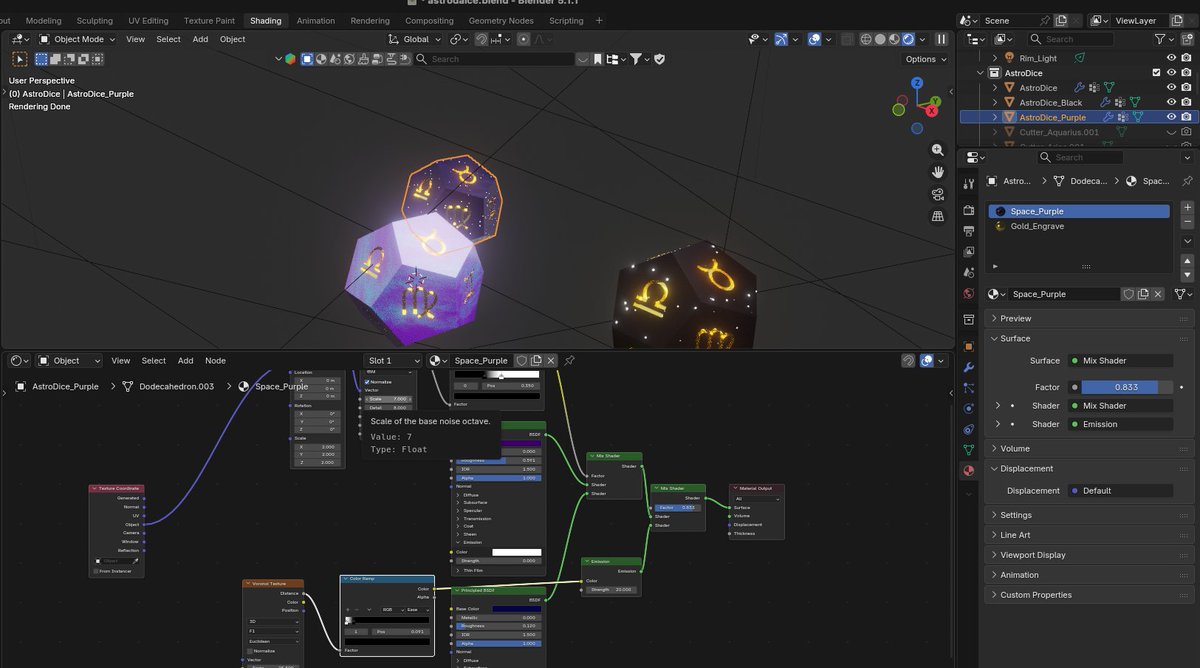Screen dimensions: 1200x668
Task: Click the pause render icon in viewport header
Action: tap(941, 39)
